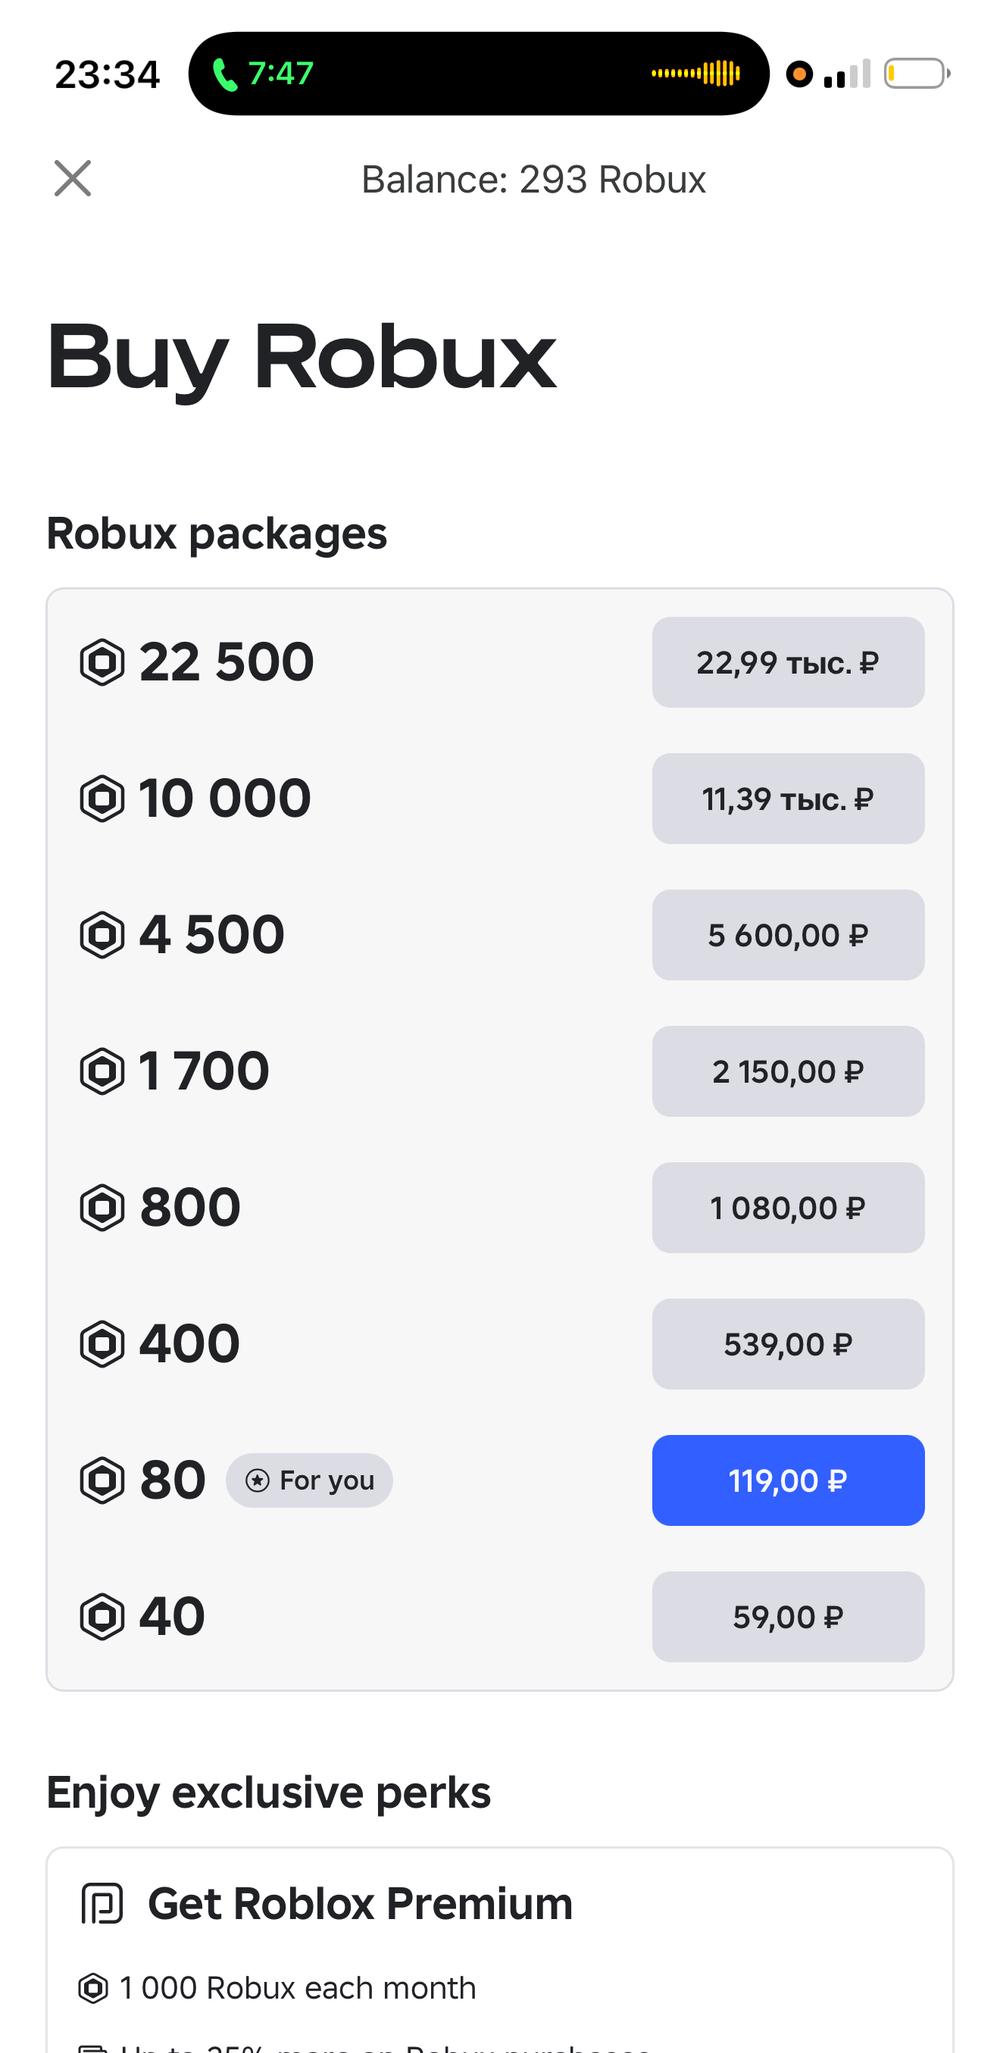Buy 10 000 Robux for 11,39 тыс. ₽

(x=788, y=798)
